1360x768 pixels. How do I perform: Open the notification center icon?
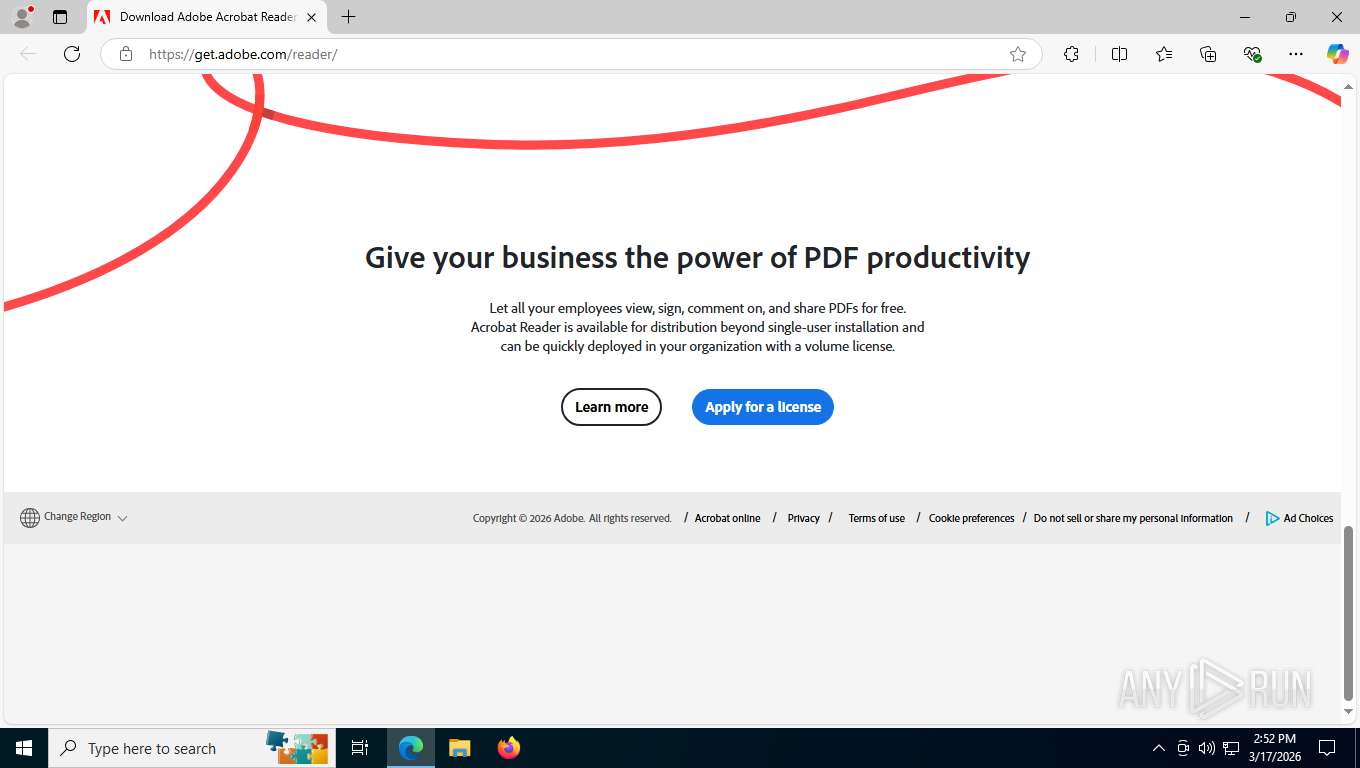(x=1327, y=748)
